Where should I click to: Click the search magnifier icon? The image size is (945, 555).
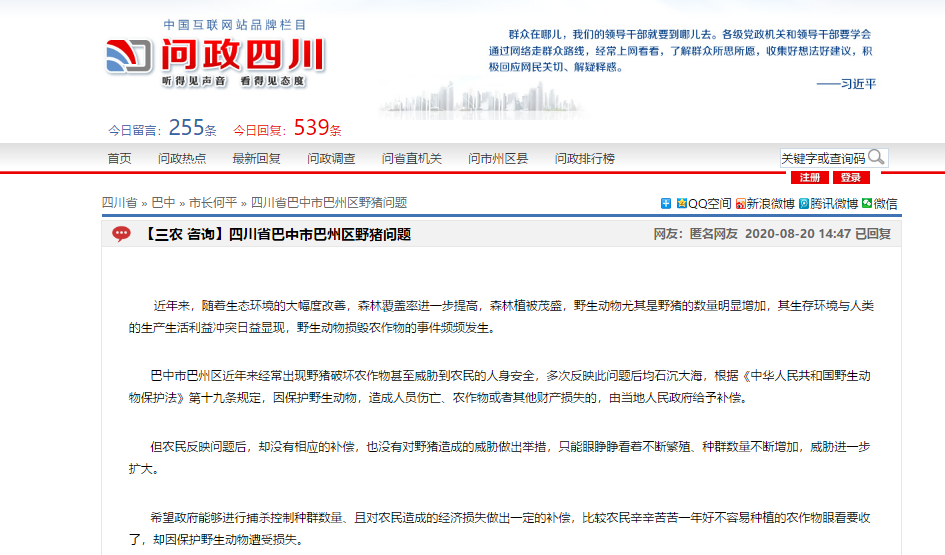tap(876, 157)
